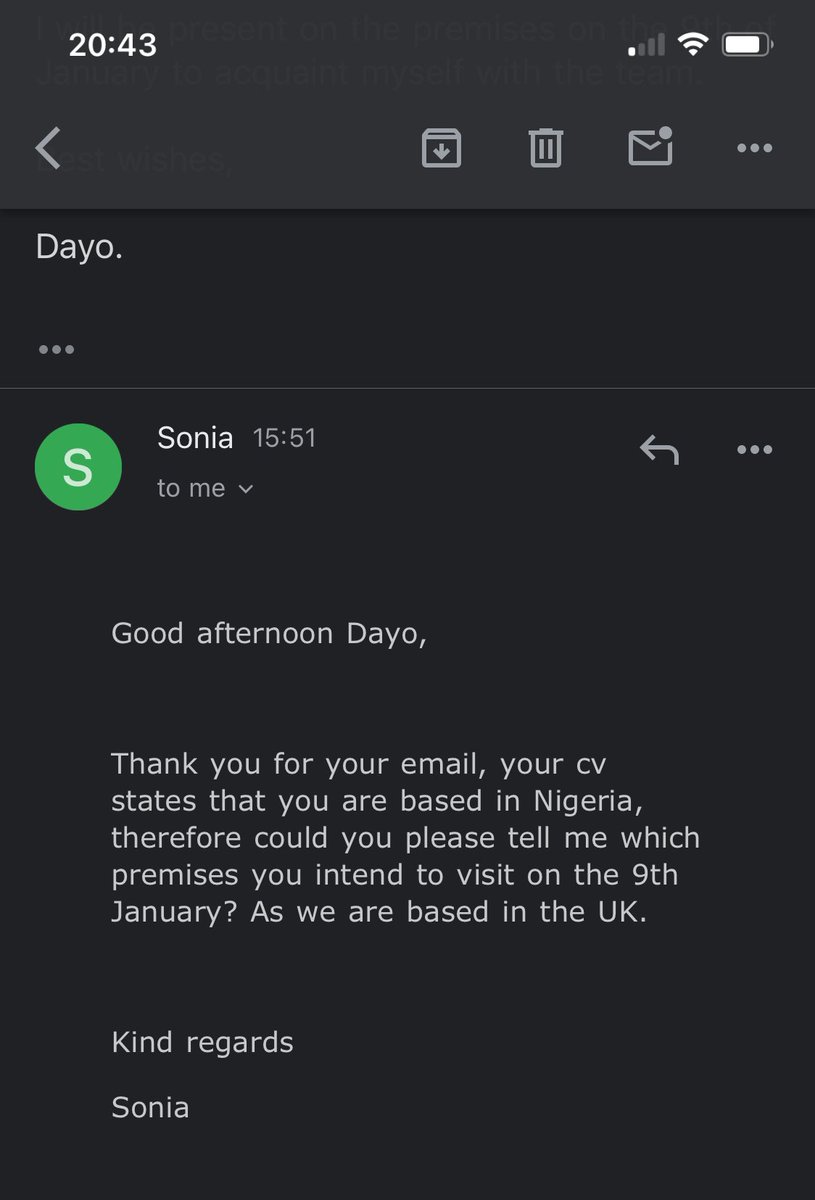Mark the conversation as unread
The image size is (815, 1200).
pyautogui.click(x=650, y=146)
